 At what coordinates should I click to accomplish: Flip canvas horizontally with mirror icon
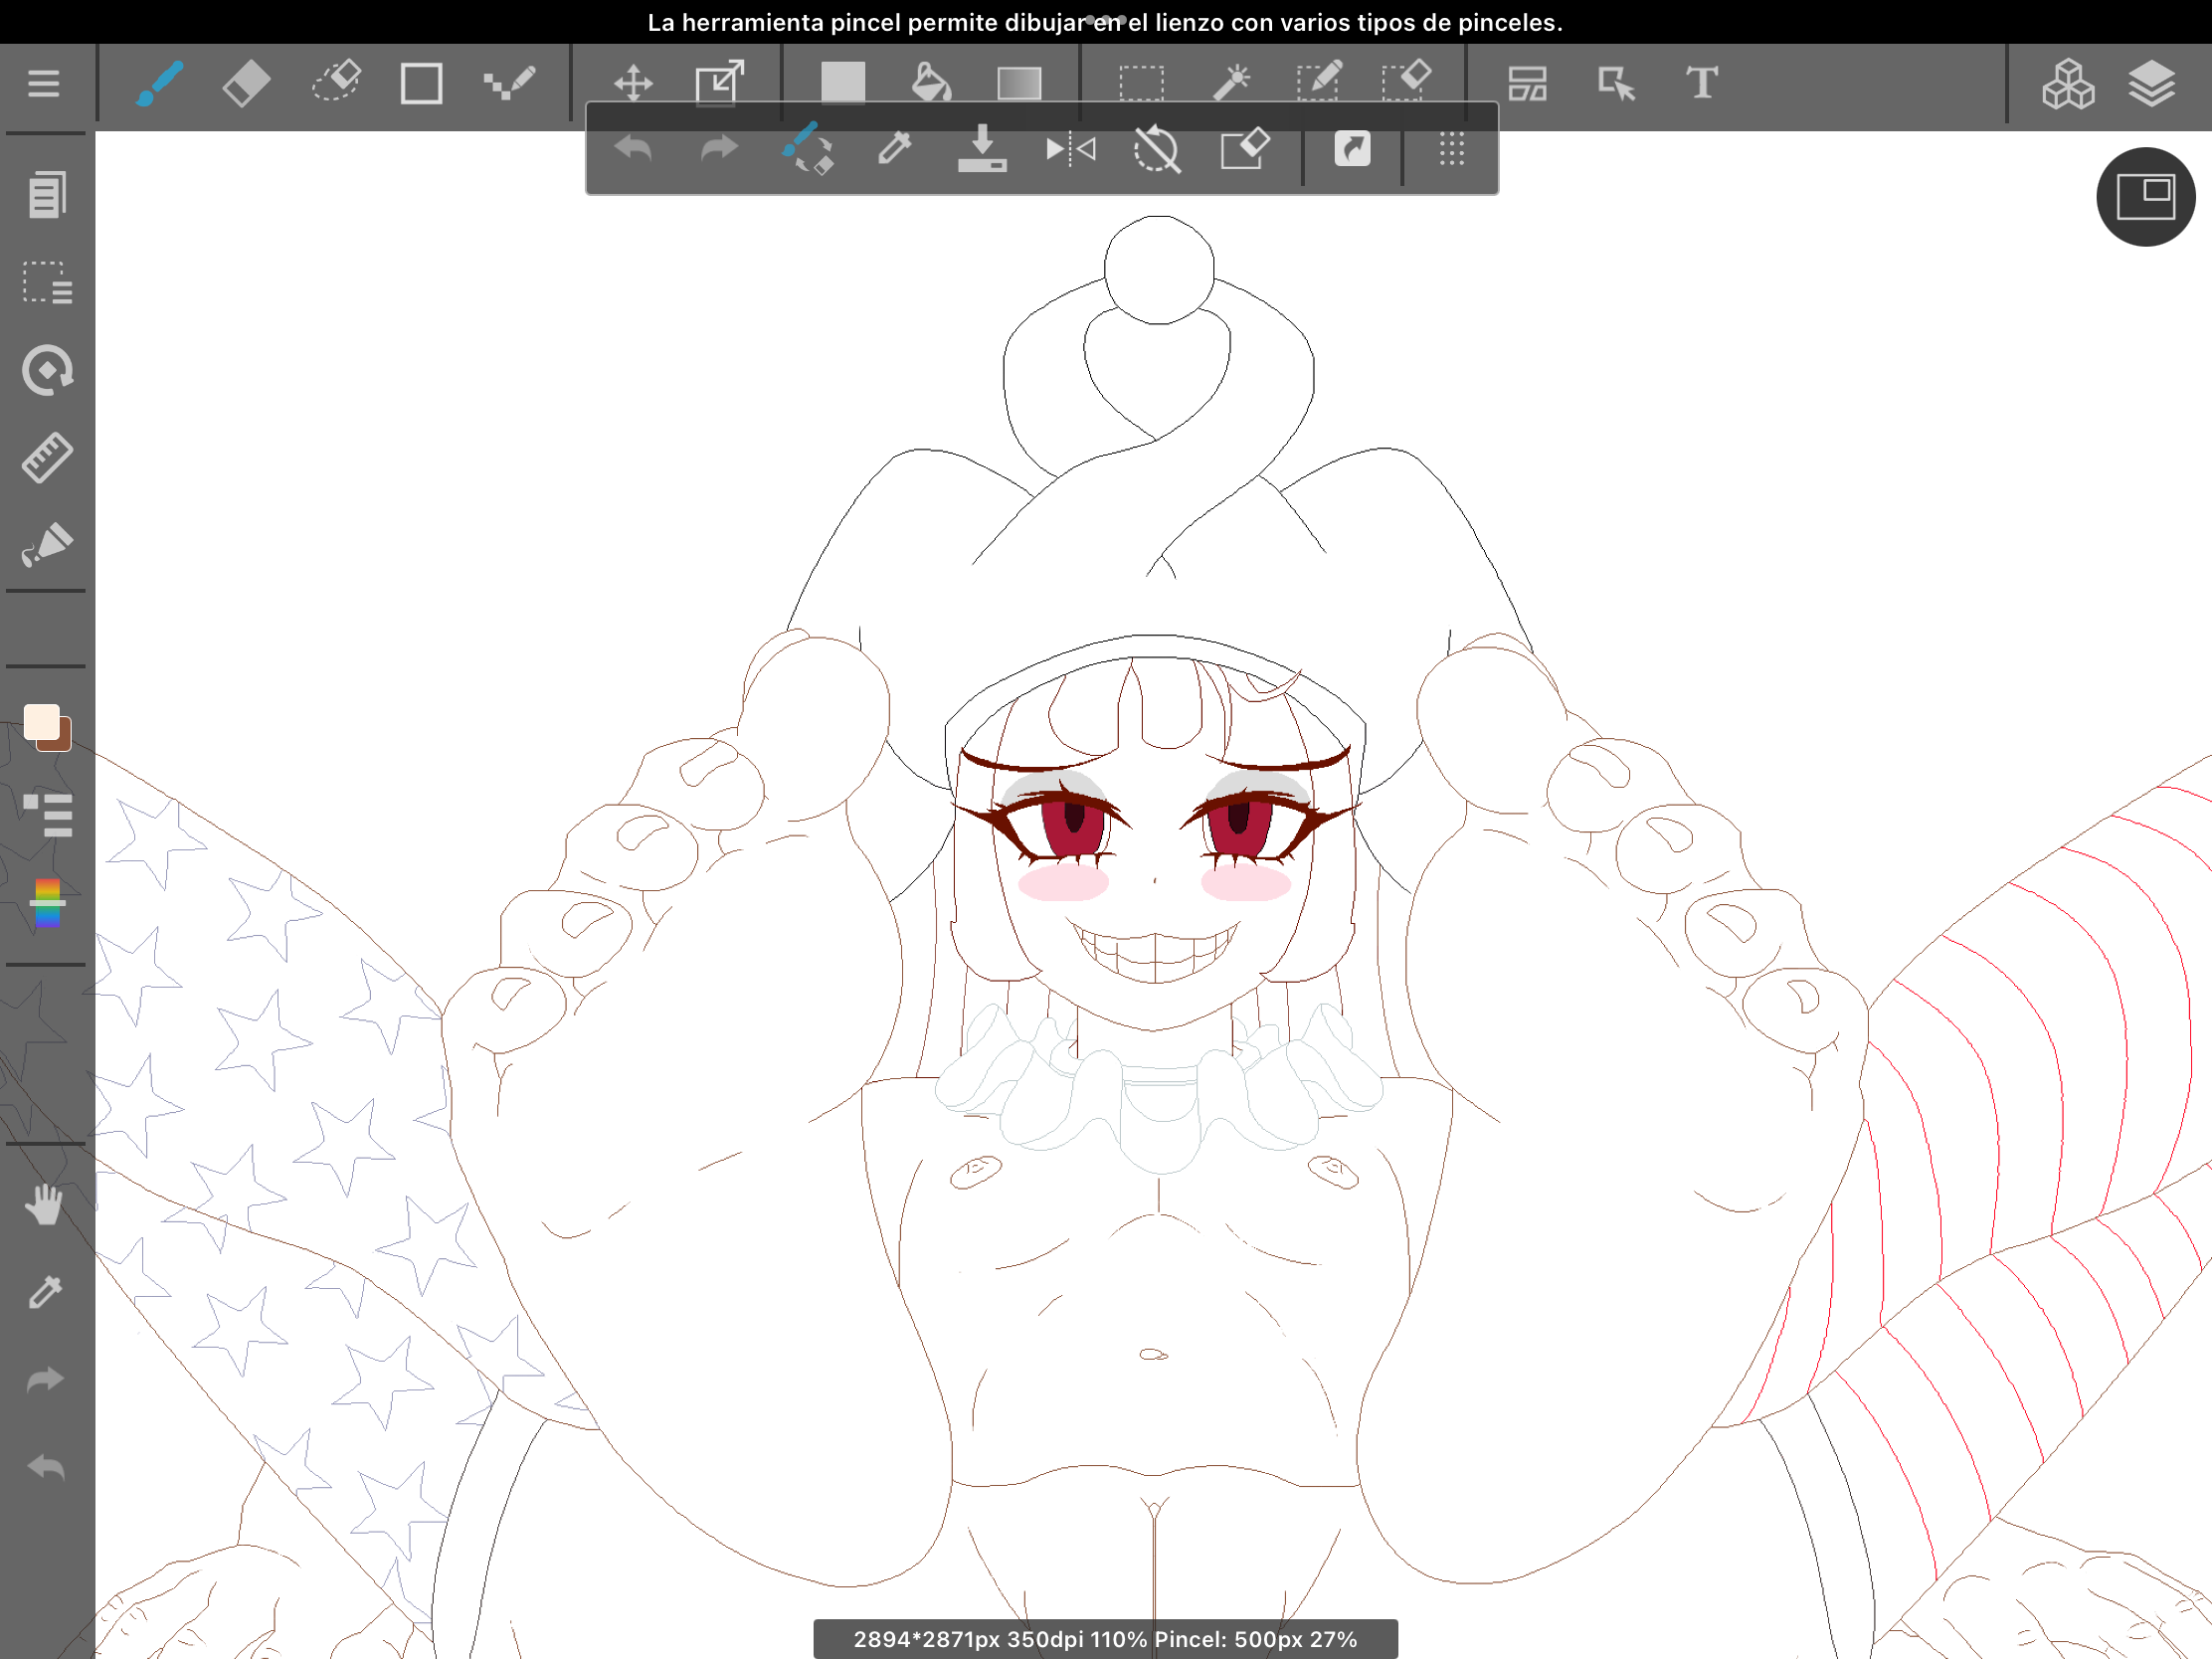click(1070, 149)
